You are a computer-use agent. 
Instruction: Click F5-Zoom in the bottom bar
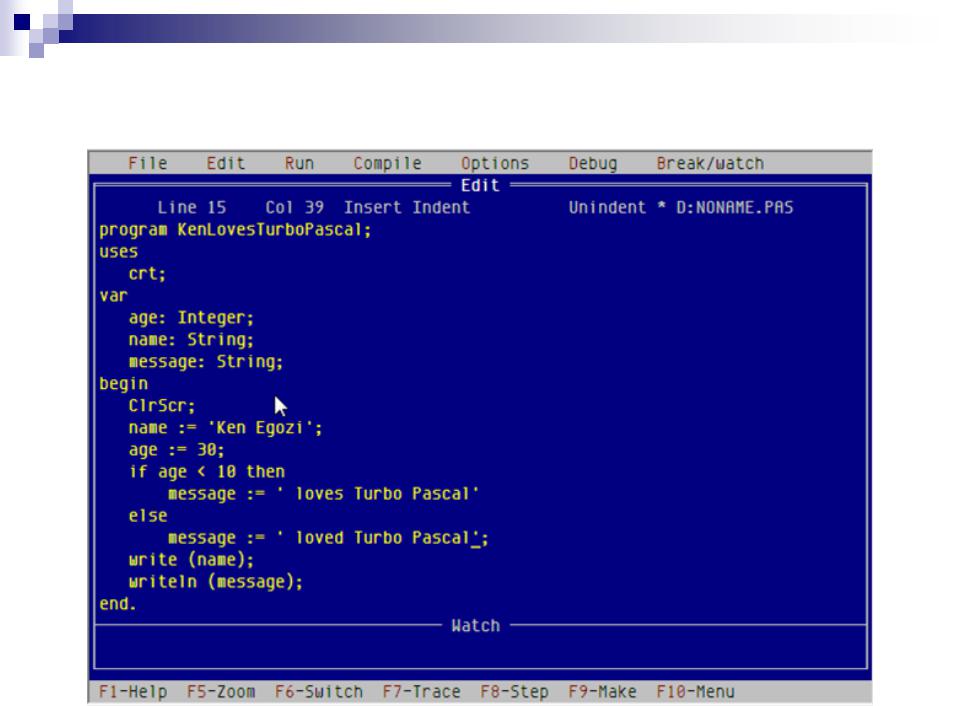click(221, 692)
